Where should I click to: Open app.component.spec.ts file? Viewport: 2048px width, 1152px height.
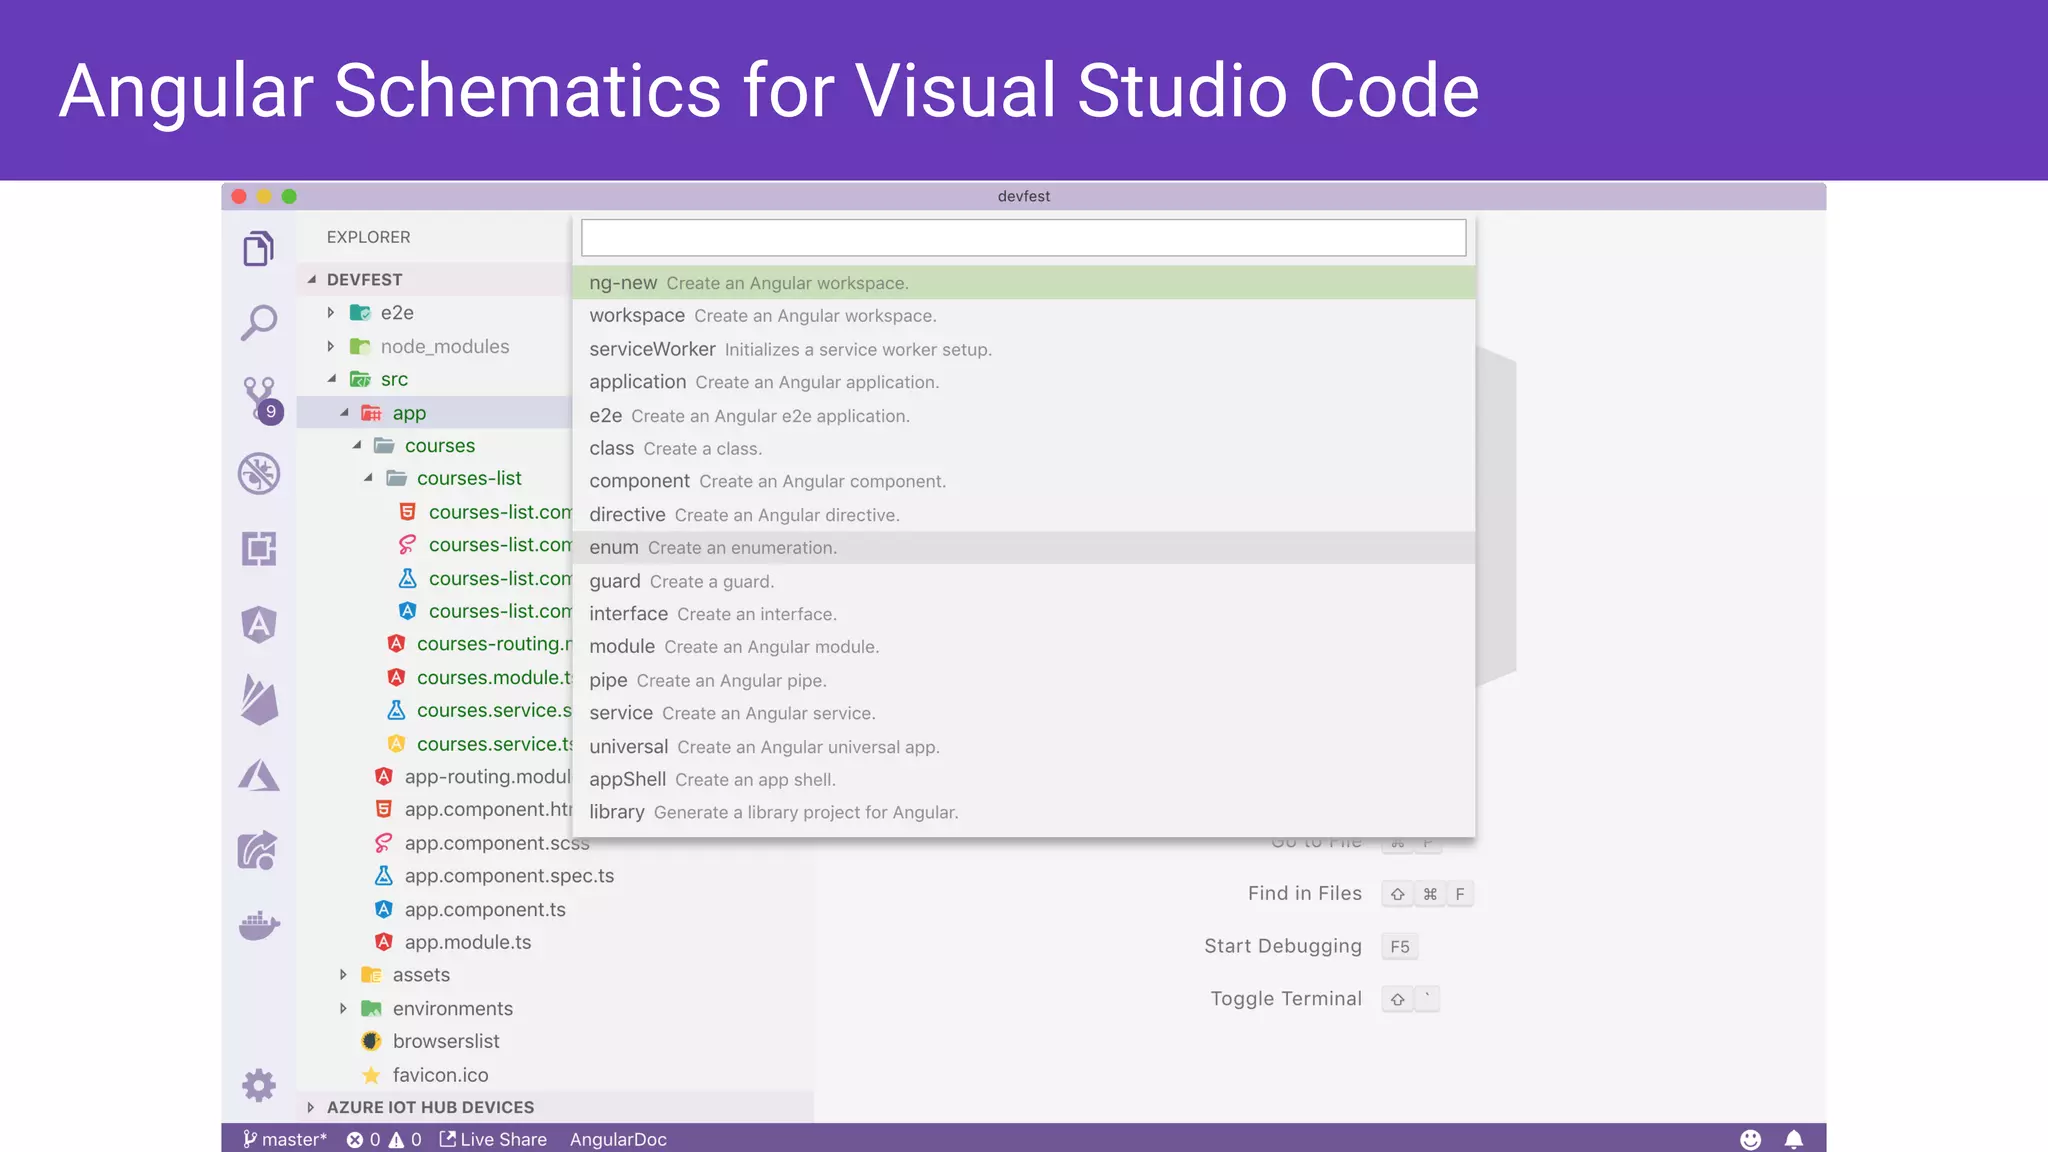pyautogui.click(x=509, y=876)
